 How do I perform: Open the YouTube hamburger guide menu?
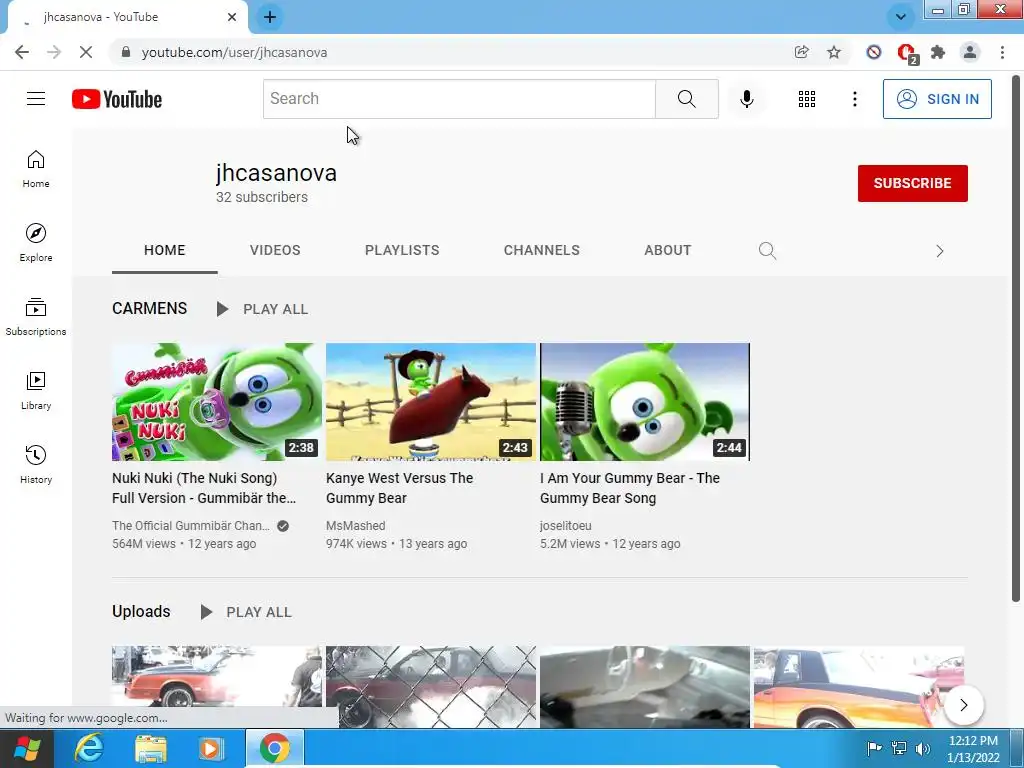pos(36,99)
